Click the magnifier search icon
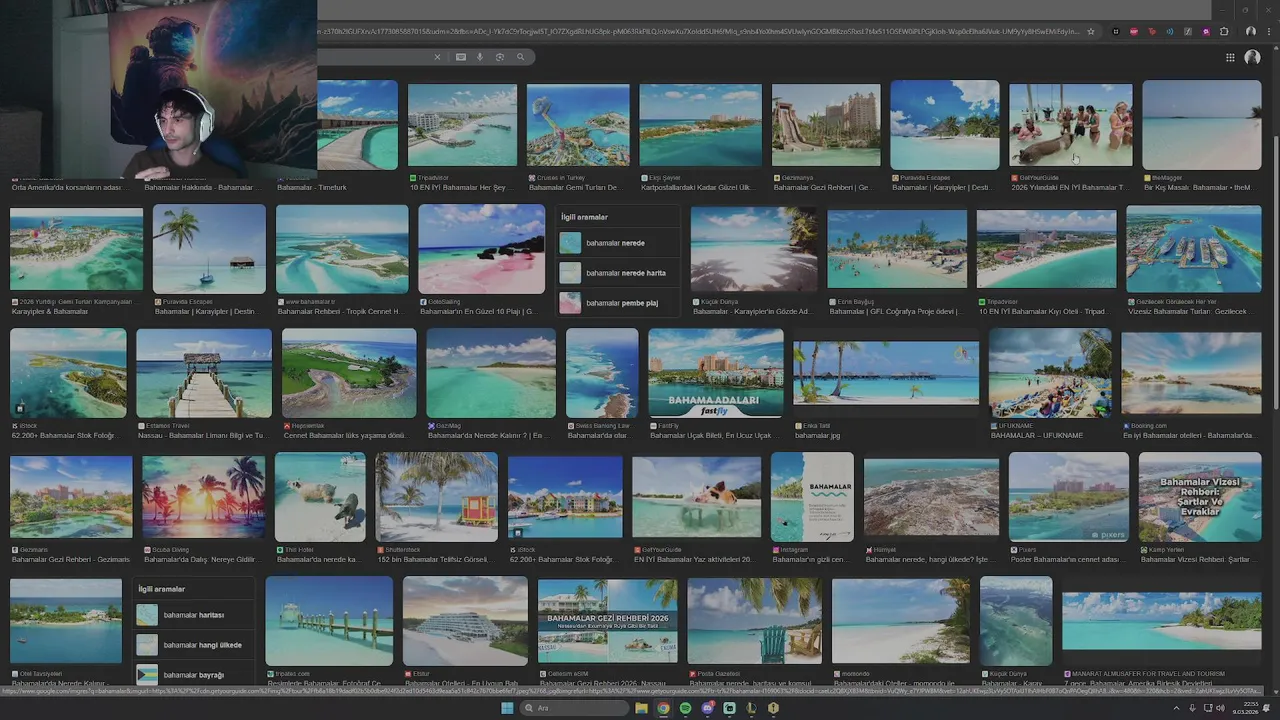1280x720 pixels. 520,57
